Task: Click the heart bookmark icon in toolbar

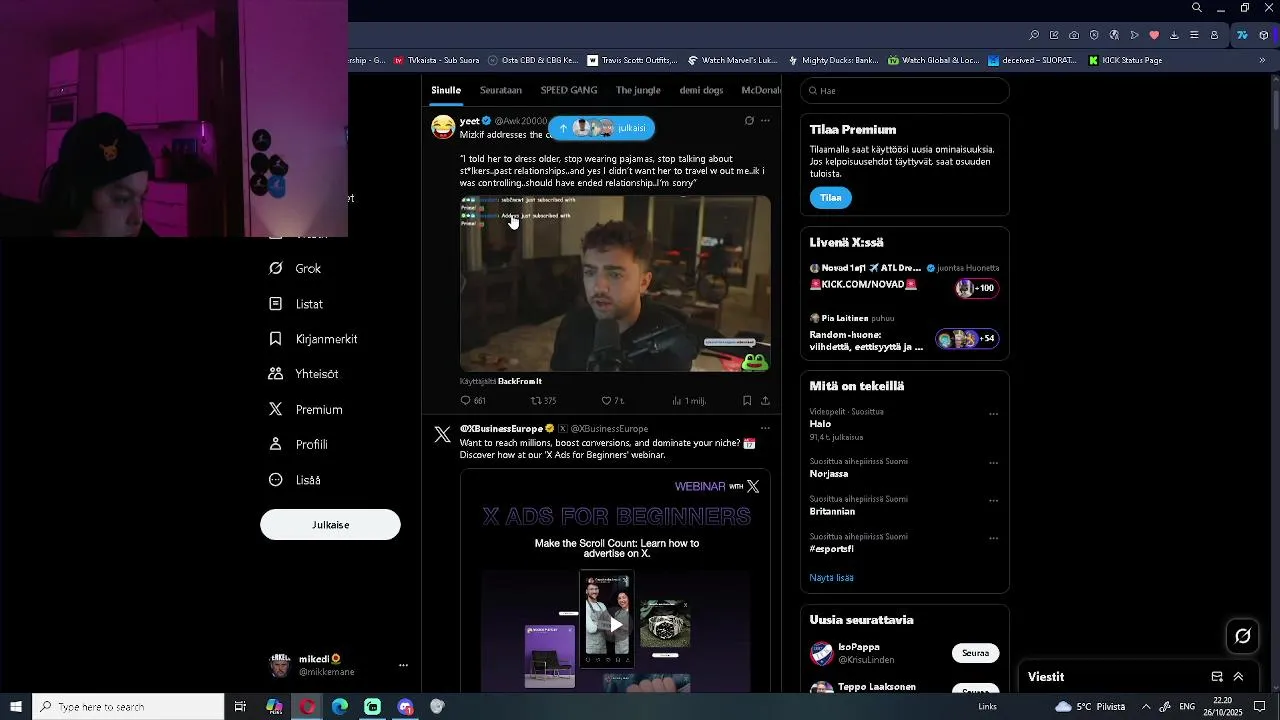Action: tap(1154, 35)
